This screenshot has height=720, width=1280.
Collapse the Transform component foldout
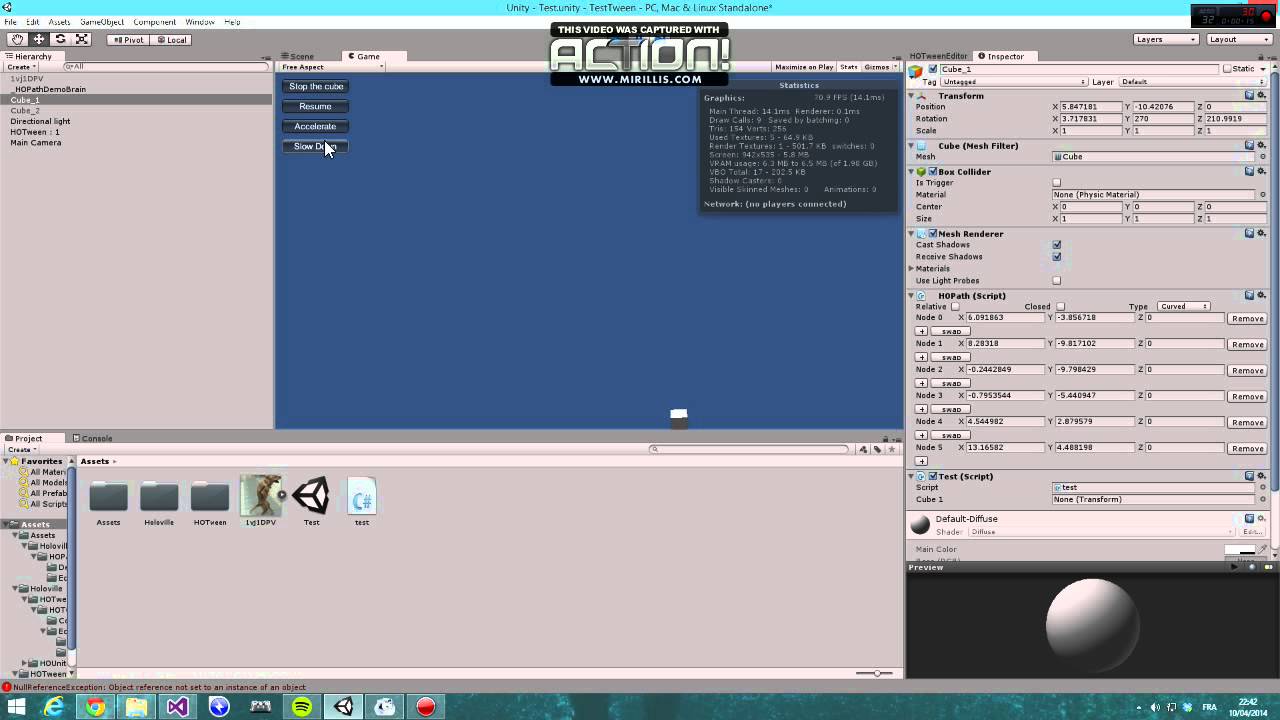click(912, 96)
